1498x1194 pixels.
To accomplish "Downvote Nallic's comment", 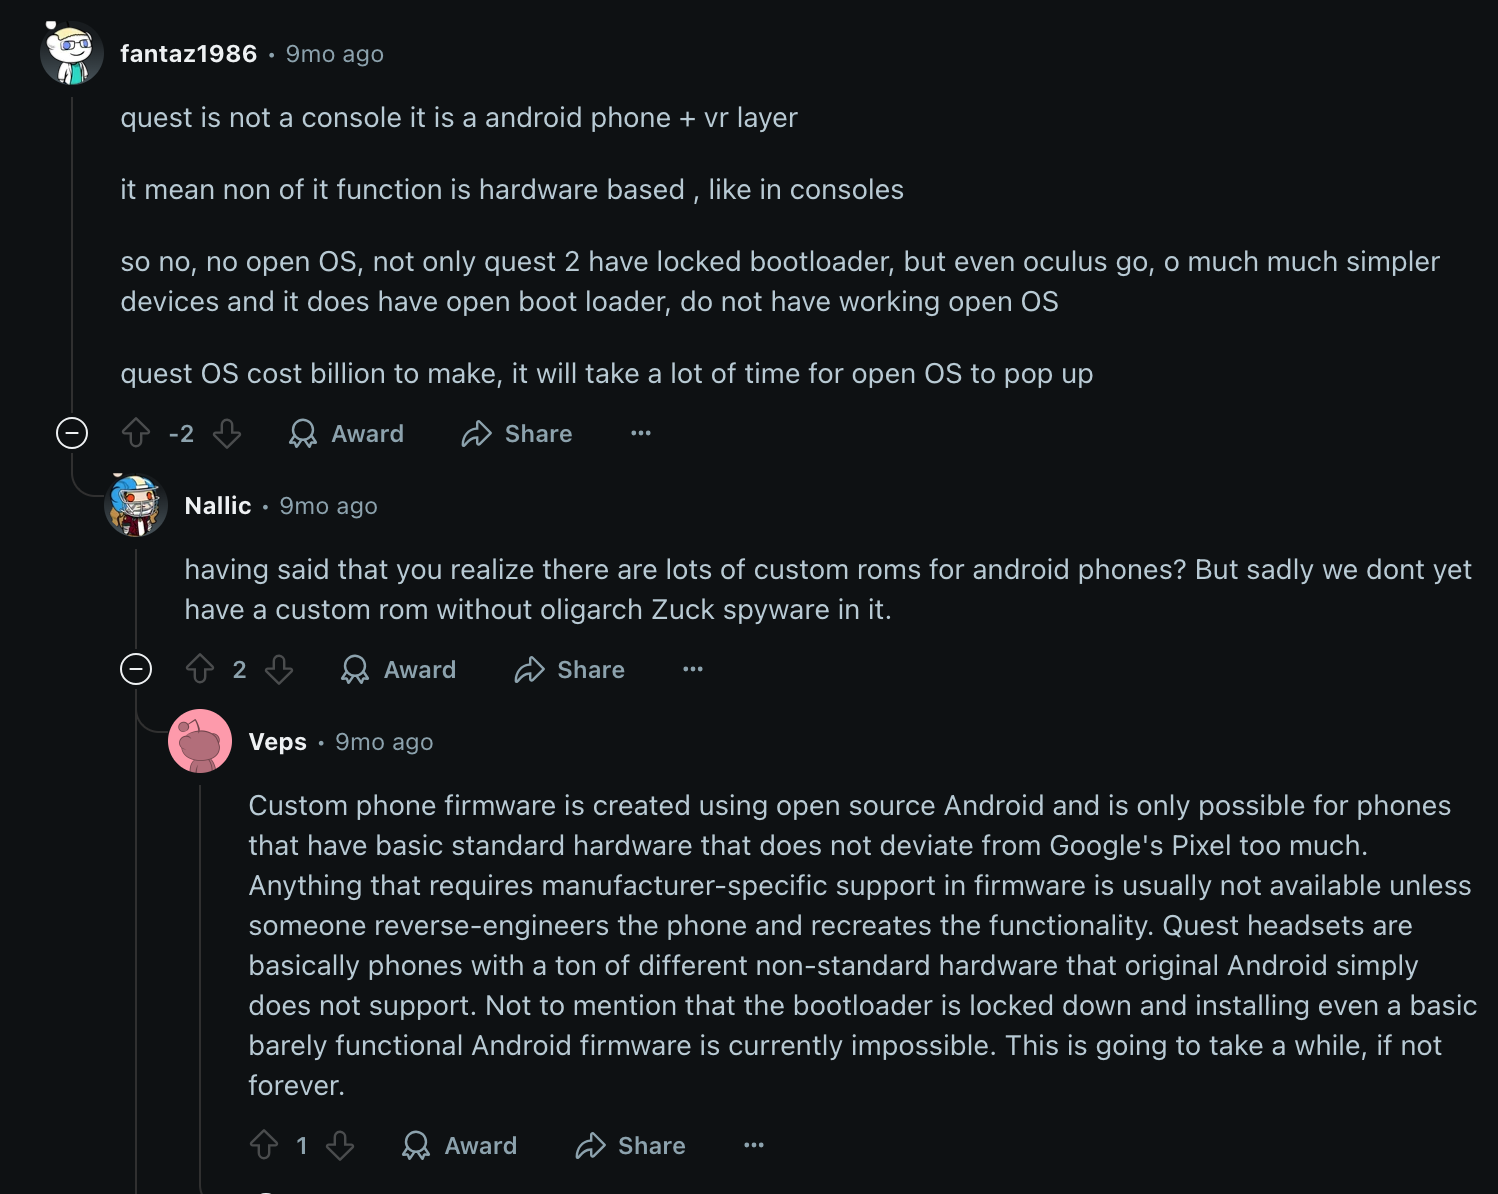I will pos(279,670).
